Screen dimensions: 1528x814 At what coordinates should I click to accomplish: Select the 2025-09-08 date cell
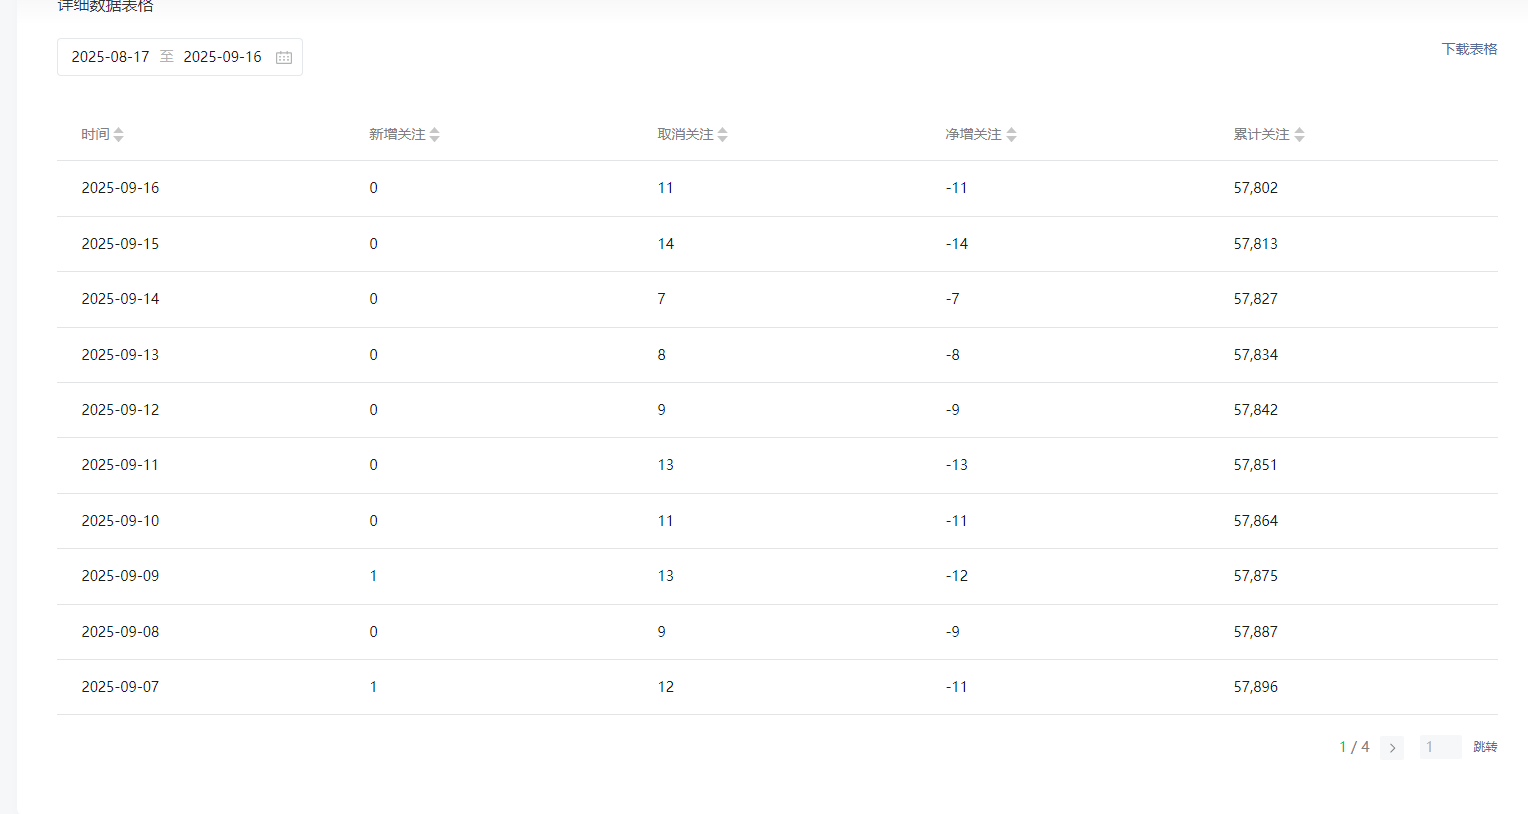point(120,632)
